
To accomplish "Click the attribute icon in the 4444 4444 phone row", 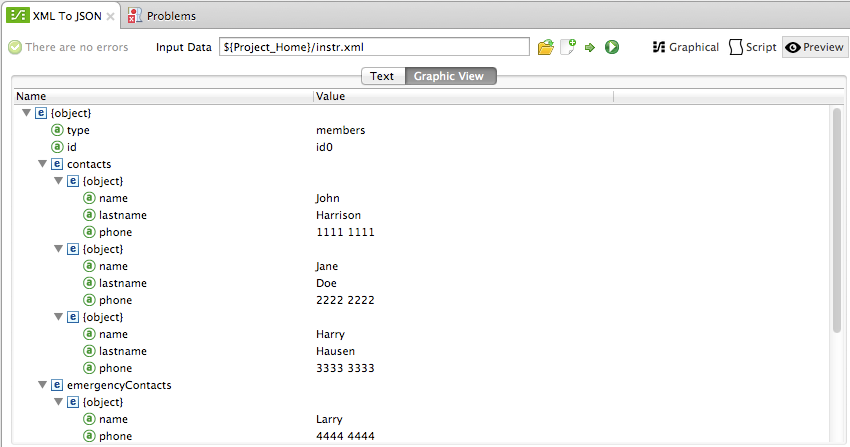I will point(89,436).
